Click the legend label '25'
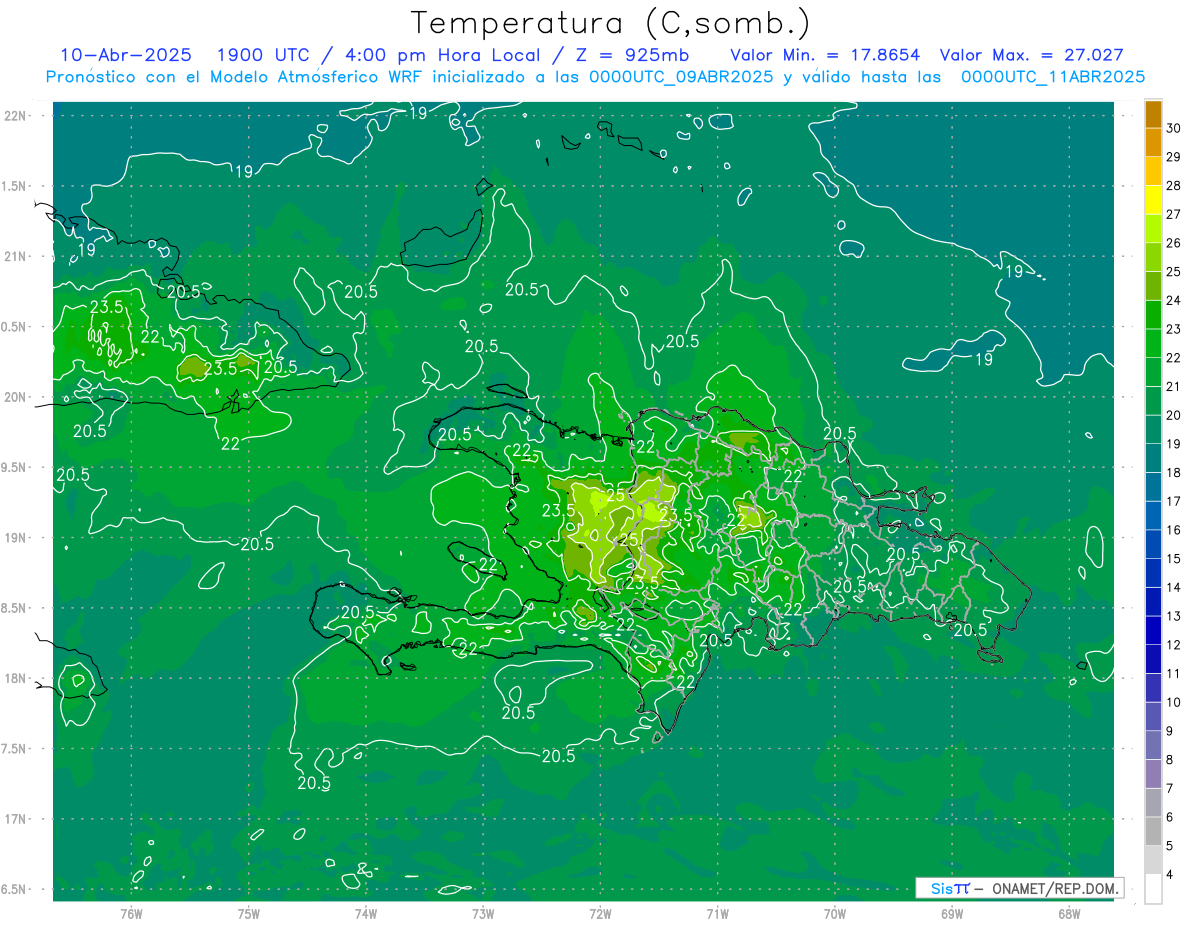The height and width of the screenshot is (927, 1200). tap(1174, 271)
